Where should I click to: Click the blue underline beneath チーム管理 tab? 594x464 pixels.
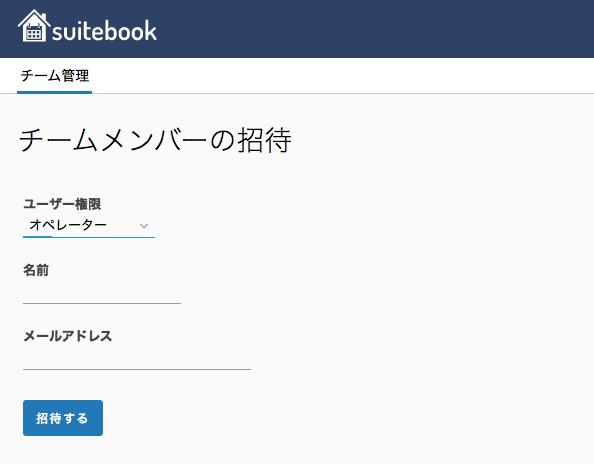tap(55, 92)
